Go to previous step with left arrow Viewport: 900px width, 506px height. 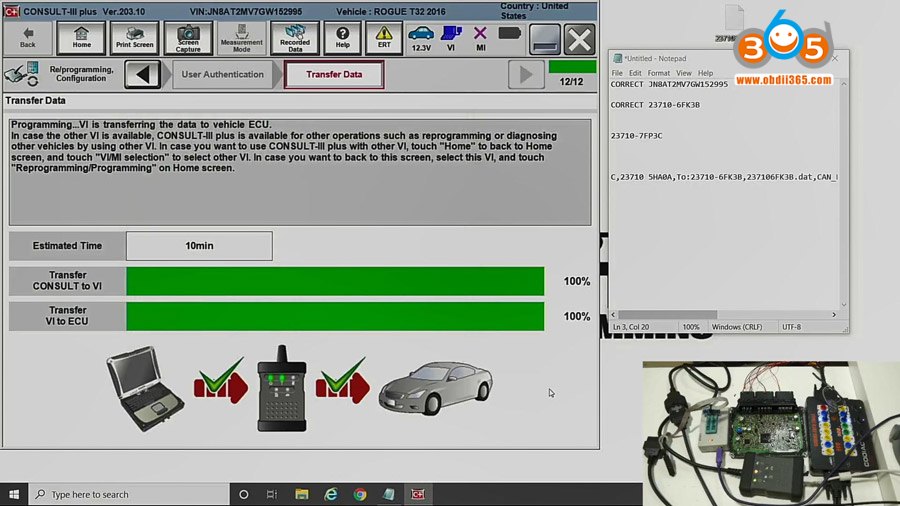(142, 75)
